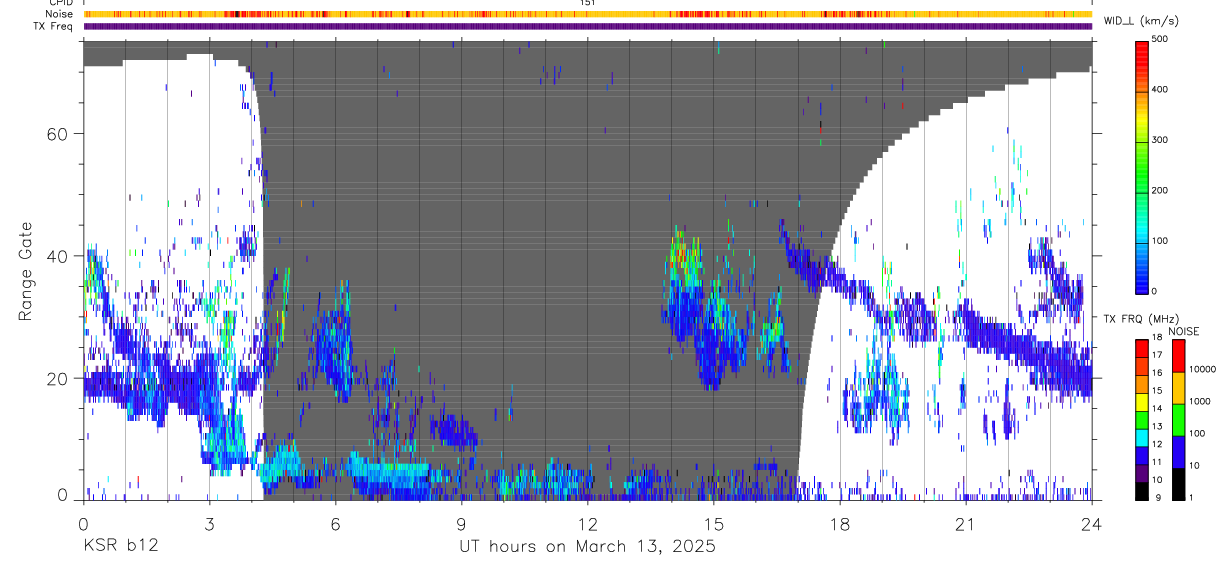The image size is (1228, 567).
Task: Click the purple TX Freq strip
Action: click(587, 26)
